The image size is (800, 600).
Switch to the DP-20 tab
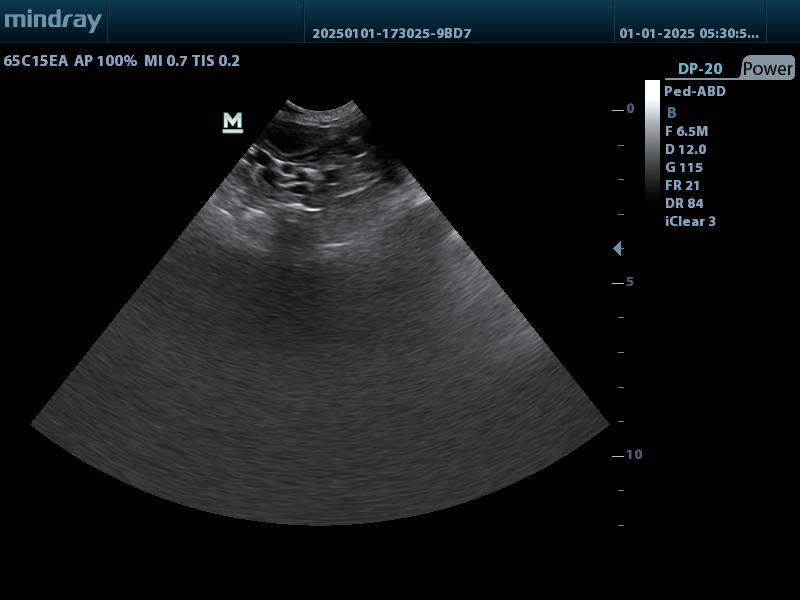[x=700, y=69]
